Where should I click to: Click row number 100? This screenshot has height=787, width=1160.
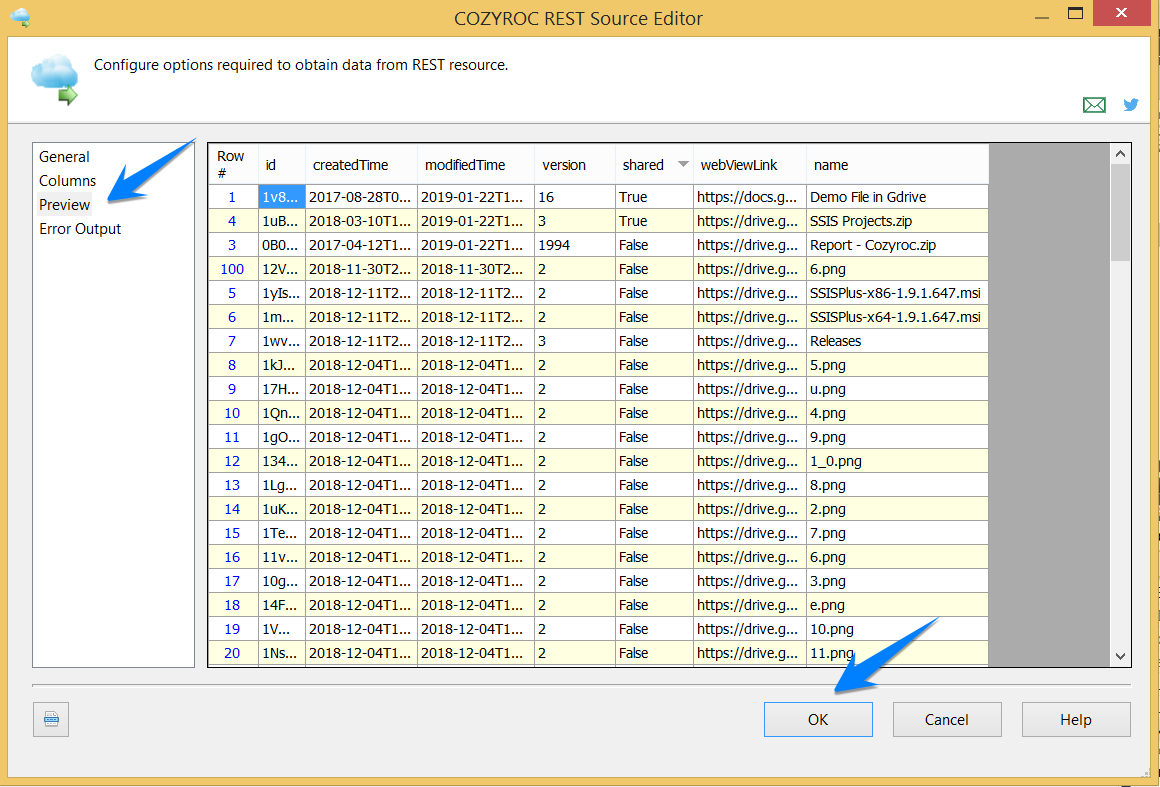coord(232,269)
